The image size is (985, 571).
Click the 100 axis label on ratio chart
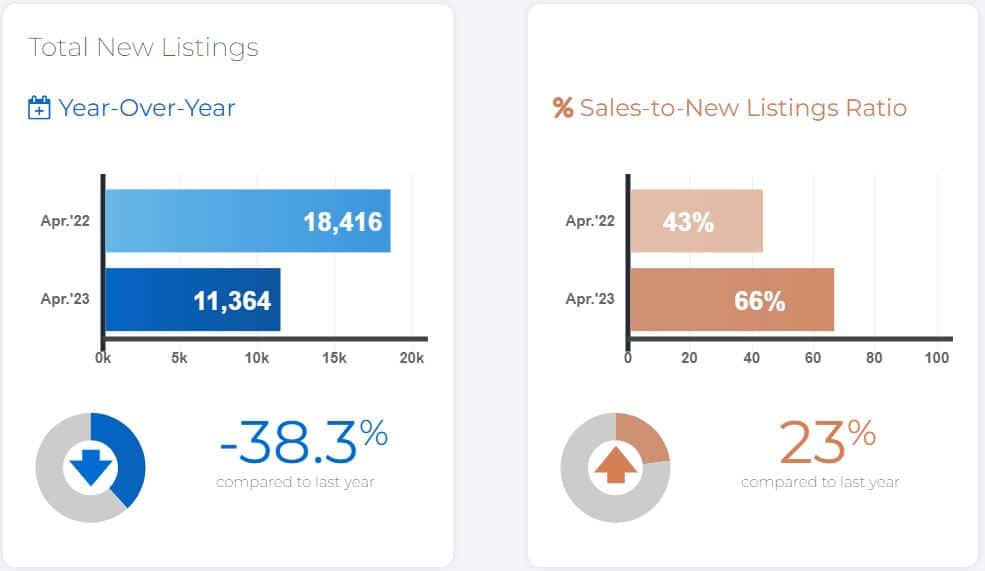[x=937, y=358]
